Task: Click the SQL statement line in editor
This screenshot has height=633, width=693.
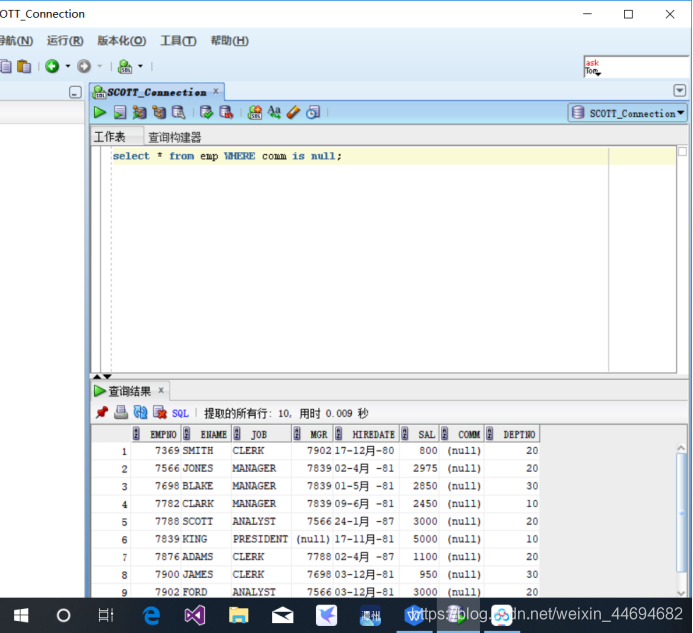Action: [x=227, y=156]
